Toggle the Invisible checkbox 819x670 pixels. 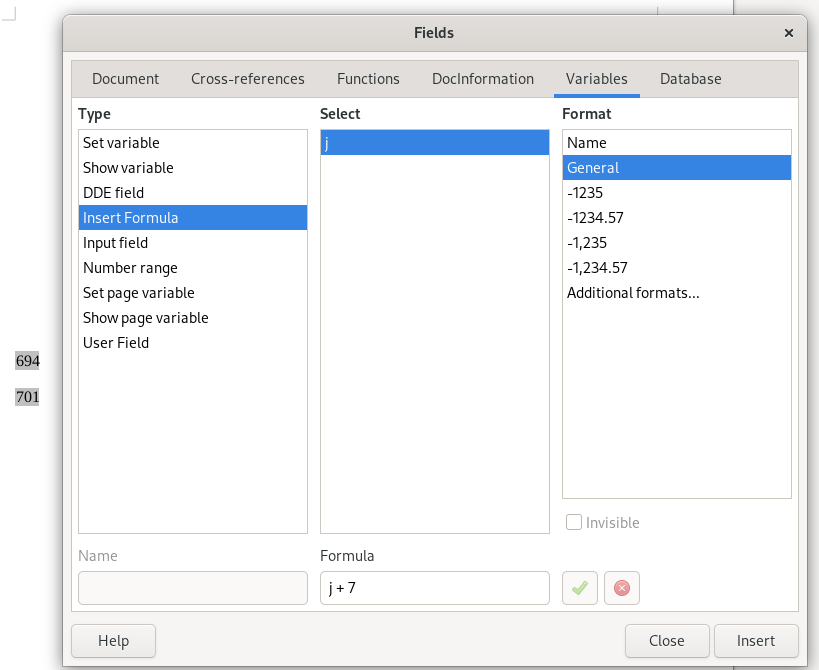(x=574, y=523)
